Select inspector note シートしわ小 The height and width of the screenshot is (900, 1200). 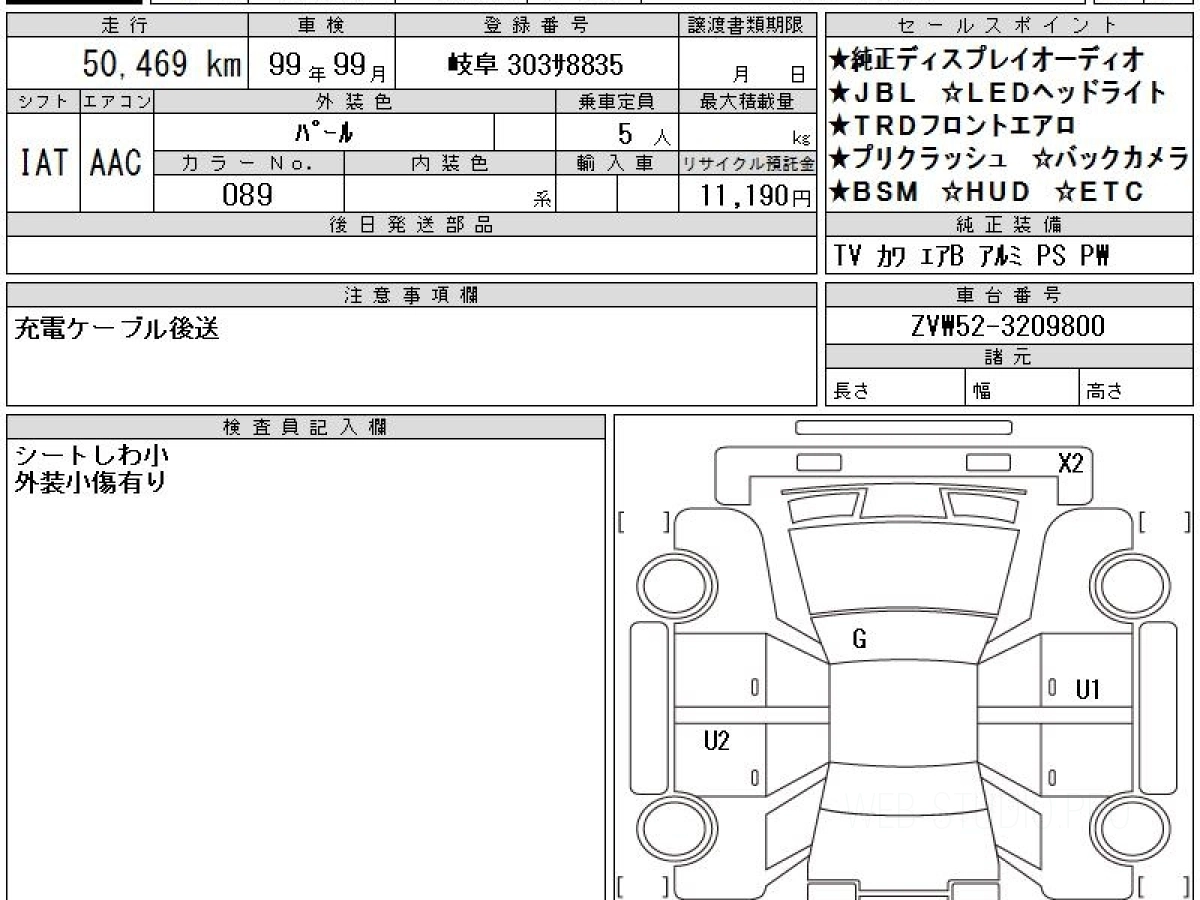tap(92, 455)
